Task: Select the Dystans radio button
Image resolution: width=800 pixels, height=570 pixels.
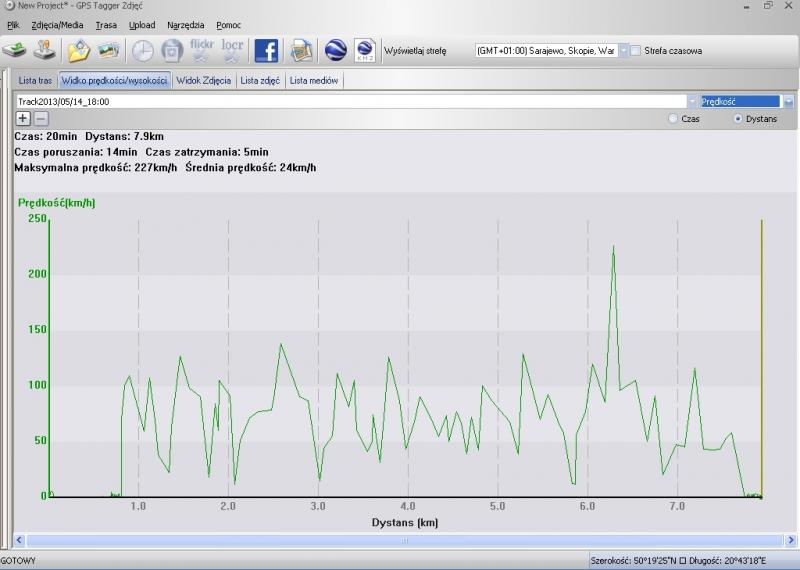Action: pos(738,118)
